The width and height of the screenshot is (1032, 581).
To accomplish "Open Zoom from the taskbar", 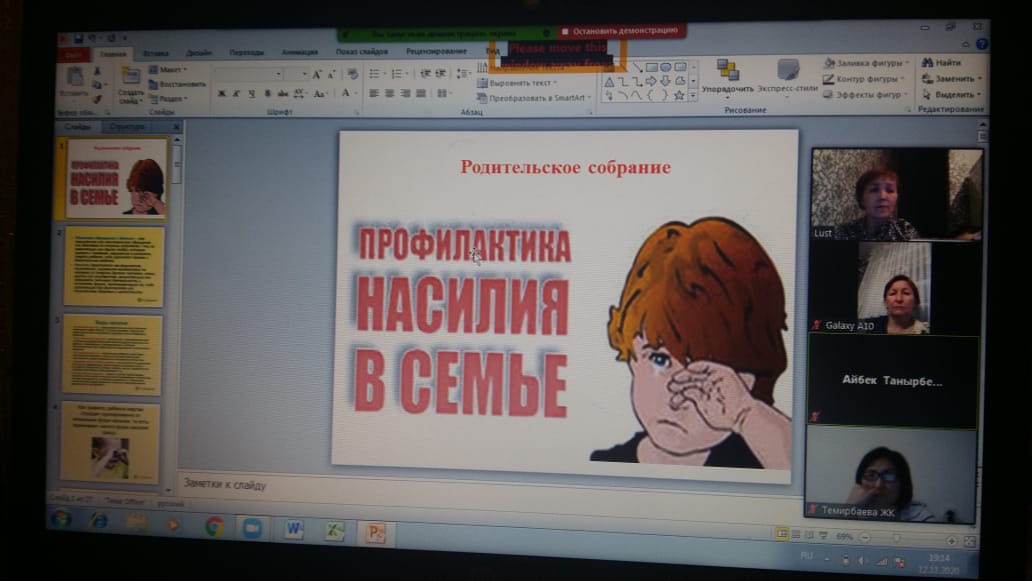I will coord(252,528).
